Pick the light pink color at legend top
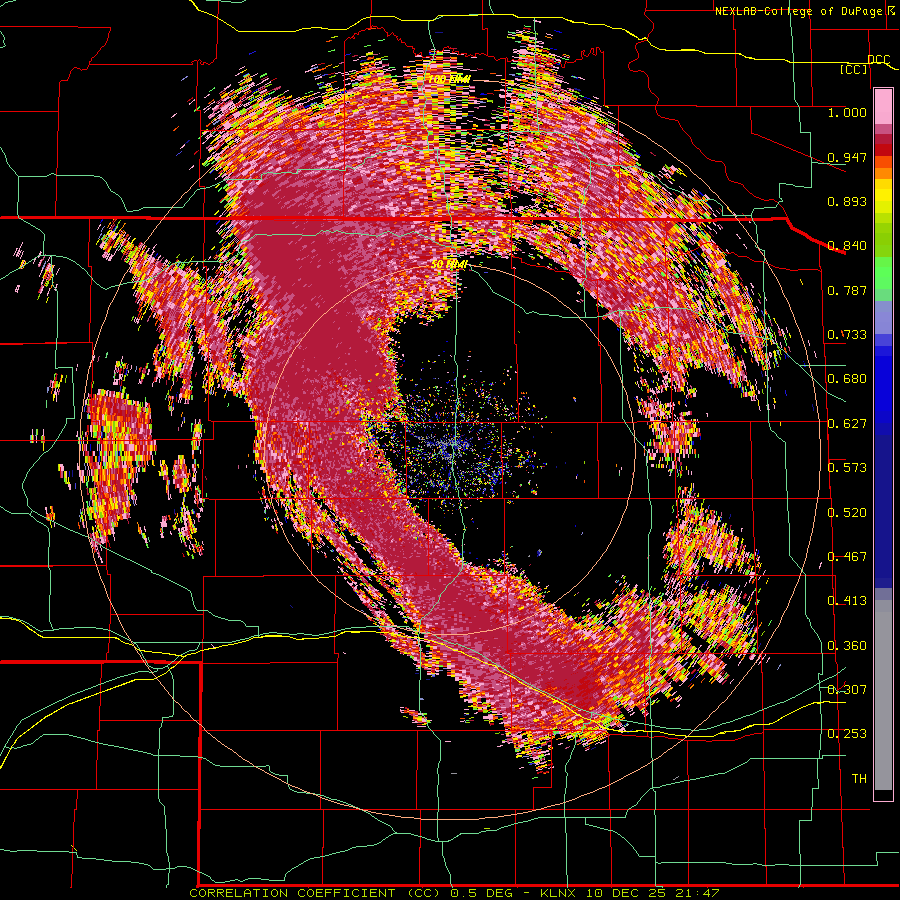The image size is (900, 900). tap(883, 106)
